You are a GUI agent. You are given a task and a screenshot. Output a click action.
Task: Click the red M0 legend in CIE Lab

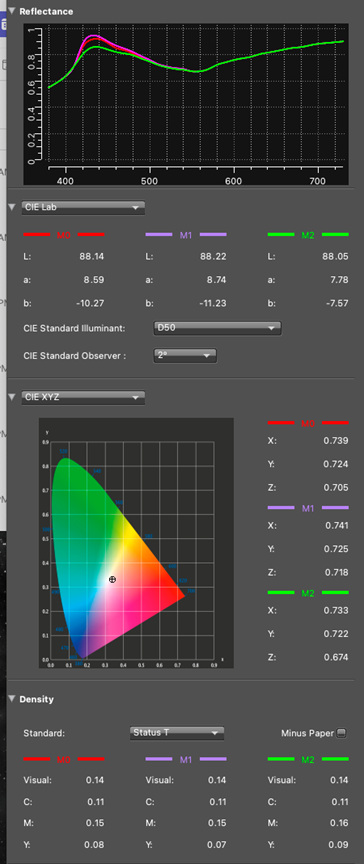tap(64, 235)
